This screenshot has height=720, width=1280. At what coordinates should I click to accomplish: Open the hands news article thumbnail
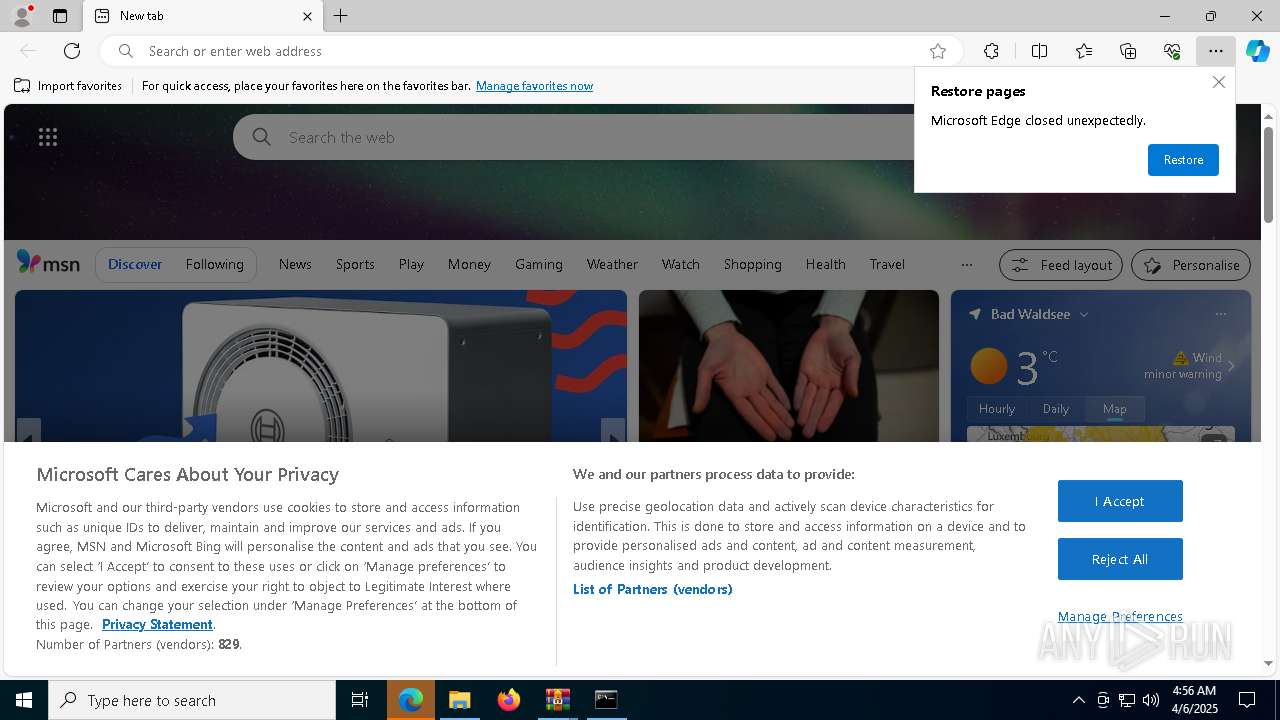(x=789, y=366)
